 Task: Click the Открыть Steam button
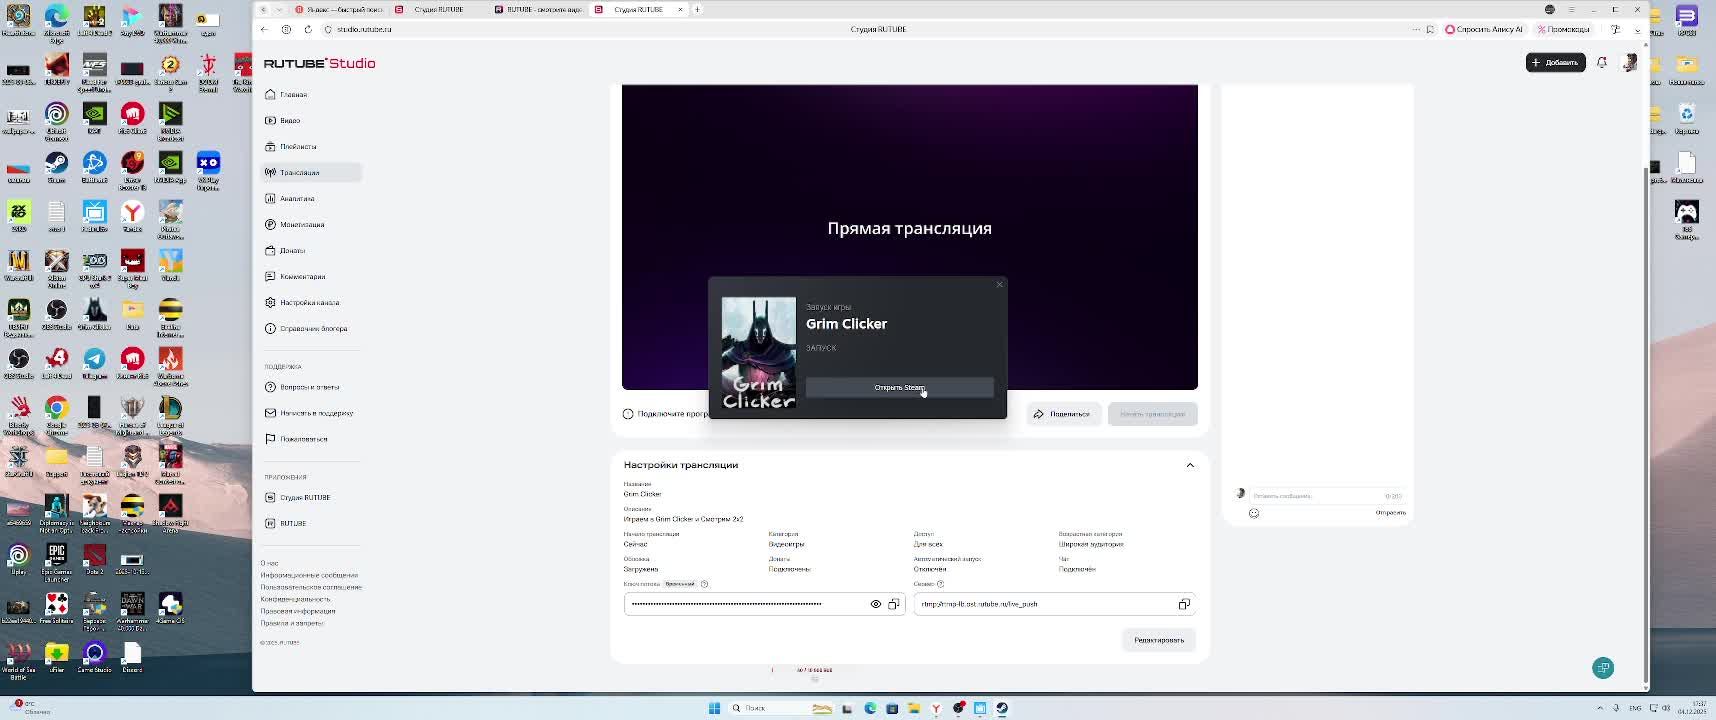[900, 388]
